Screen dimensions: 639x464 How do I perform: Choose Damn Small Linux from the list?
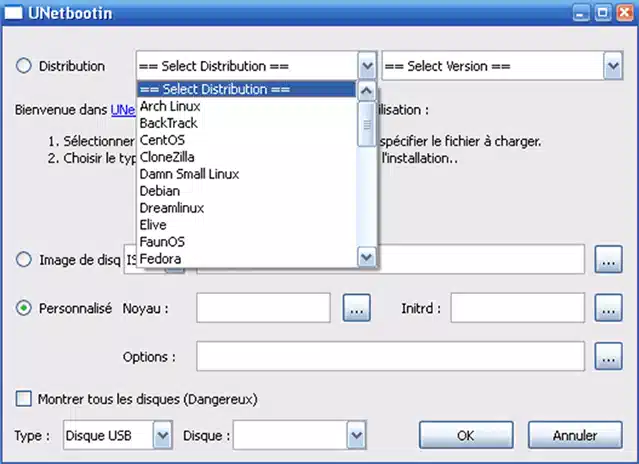pos(247,174)
